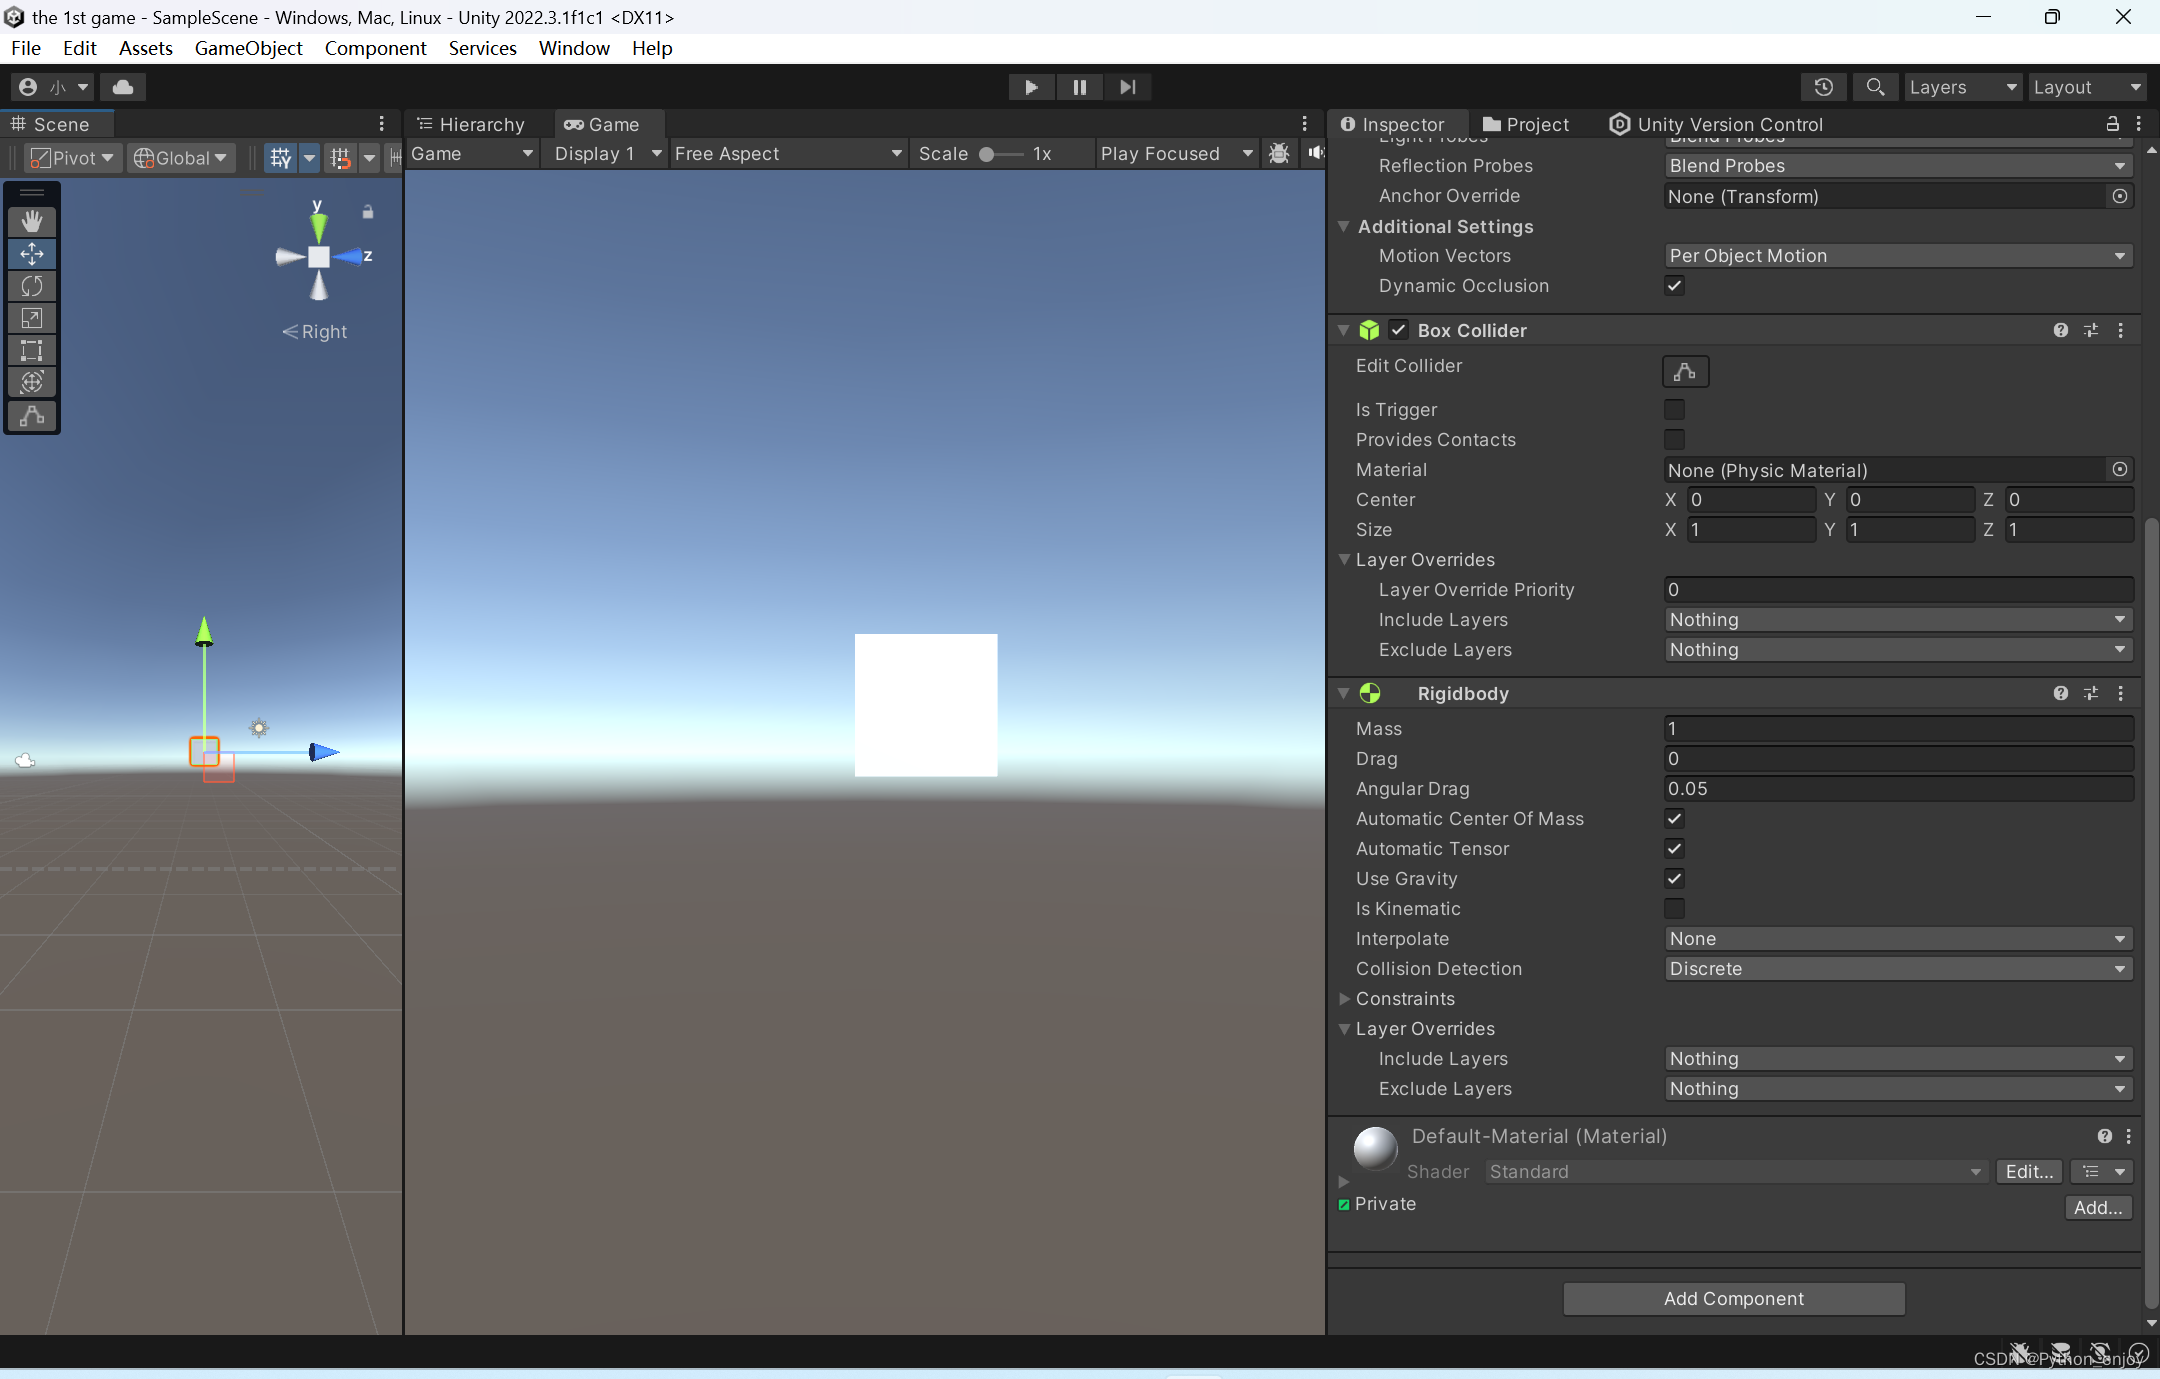Viewport: 2160px width, 1379px height.
Task: Open Interpolate dropdown
Action: click(x=1898, y=939)
